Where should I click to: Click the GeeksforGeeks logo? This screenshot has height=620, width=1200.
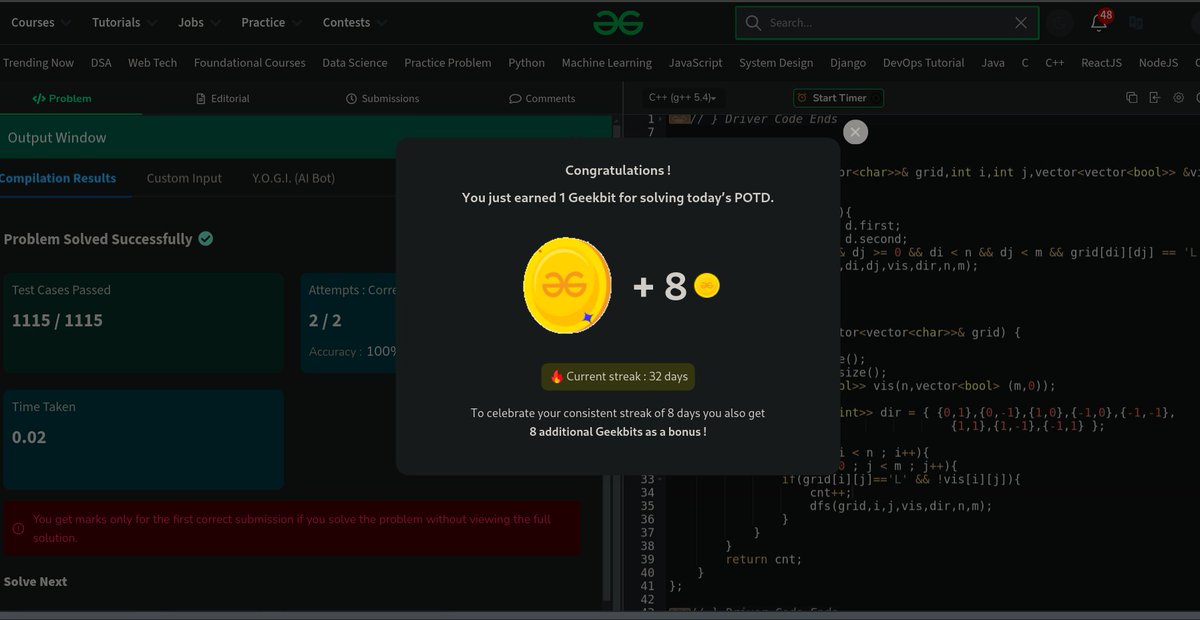(x=617, y=22)
